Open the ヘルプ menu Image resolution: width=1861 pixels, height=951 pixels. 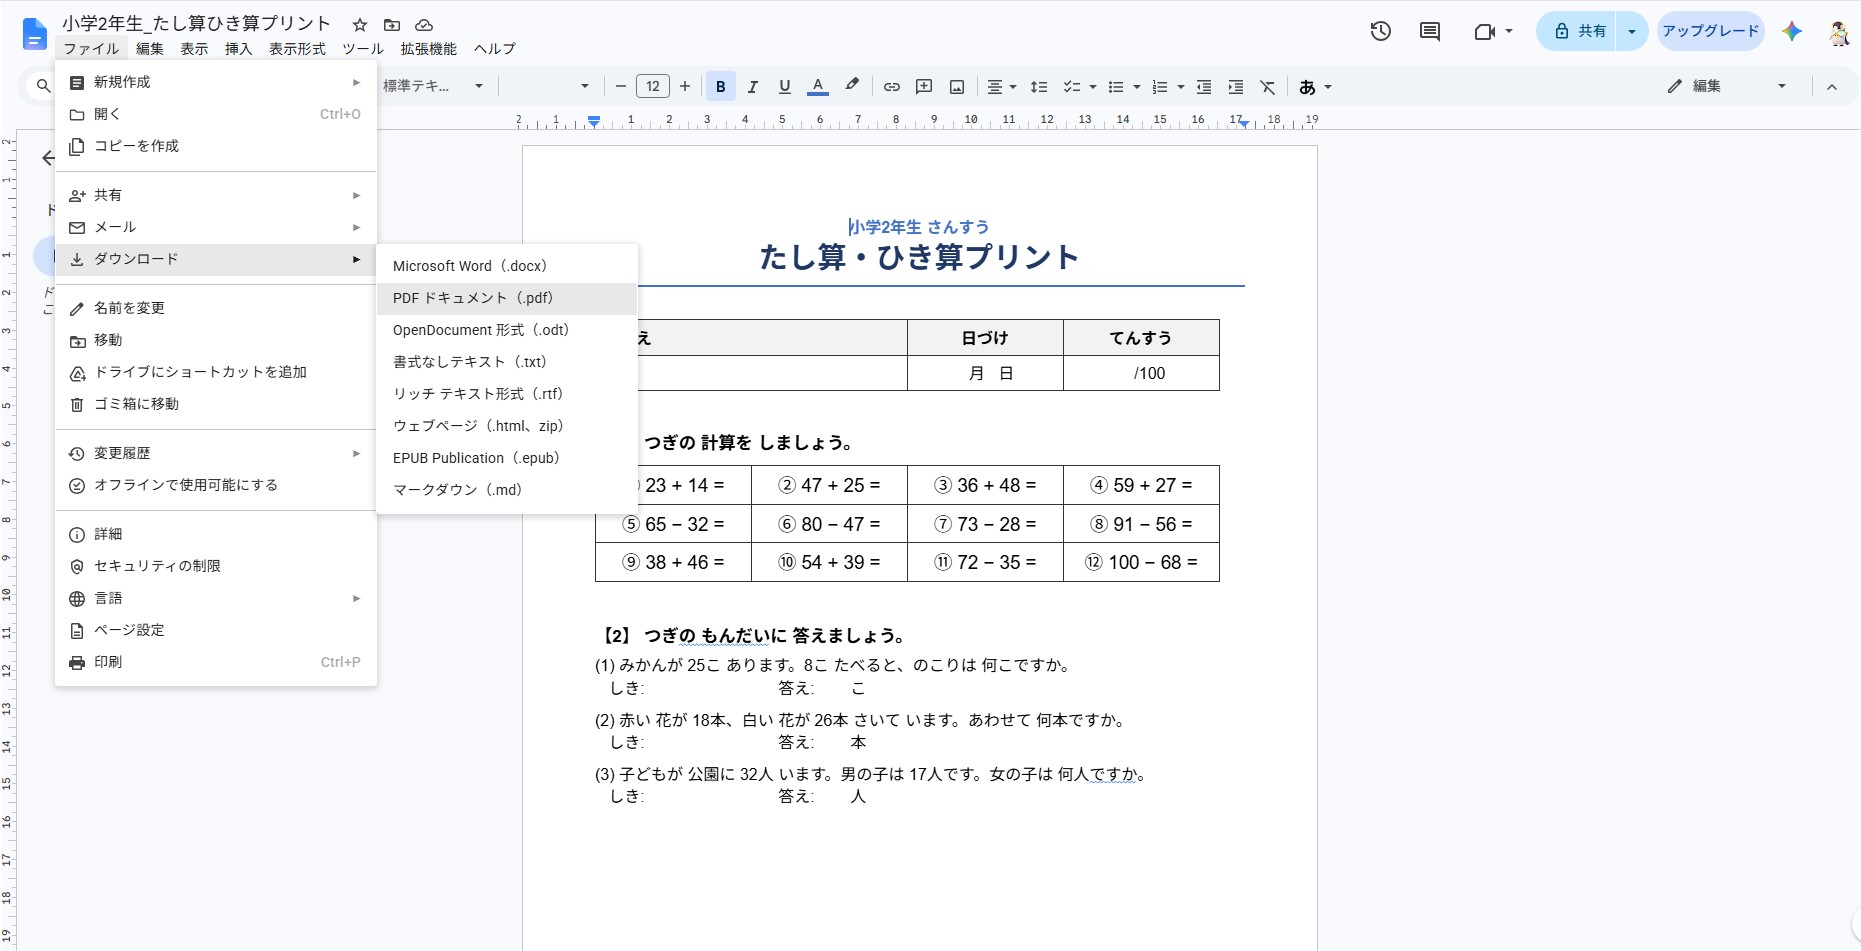(x=495, y=49)
